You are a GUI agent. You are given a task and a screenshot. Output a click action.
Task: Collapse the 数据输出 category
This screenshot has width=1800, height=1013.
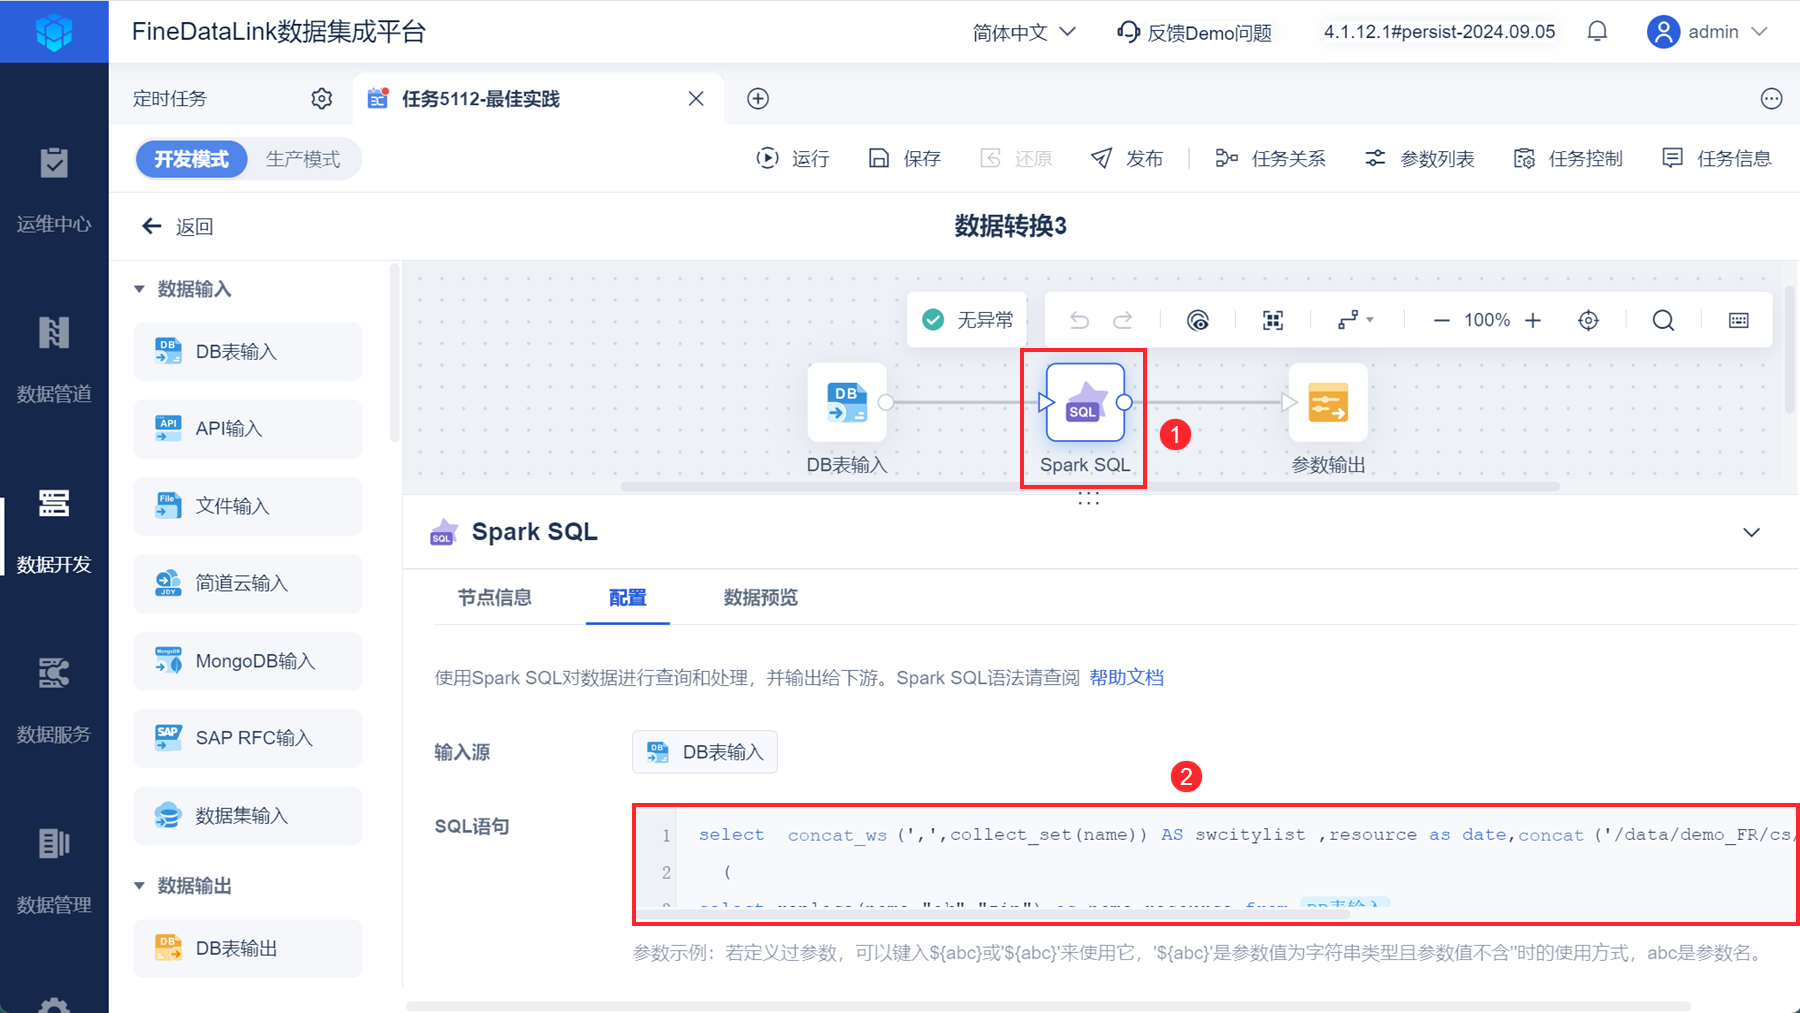tap(139, 886)
